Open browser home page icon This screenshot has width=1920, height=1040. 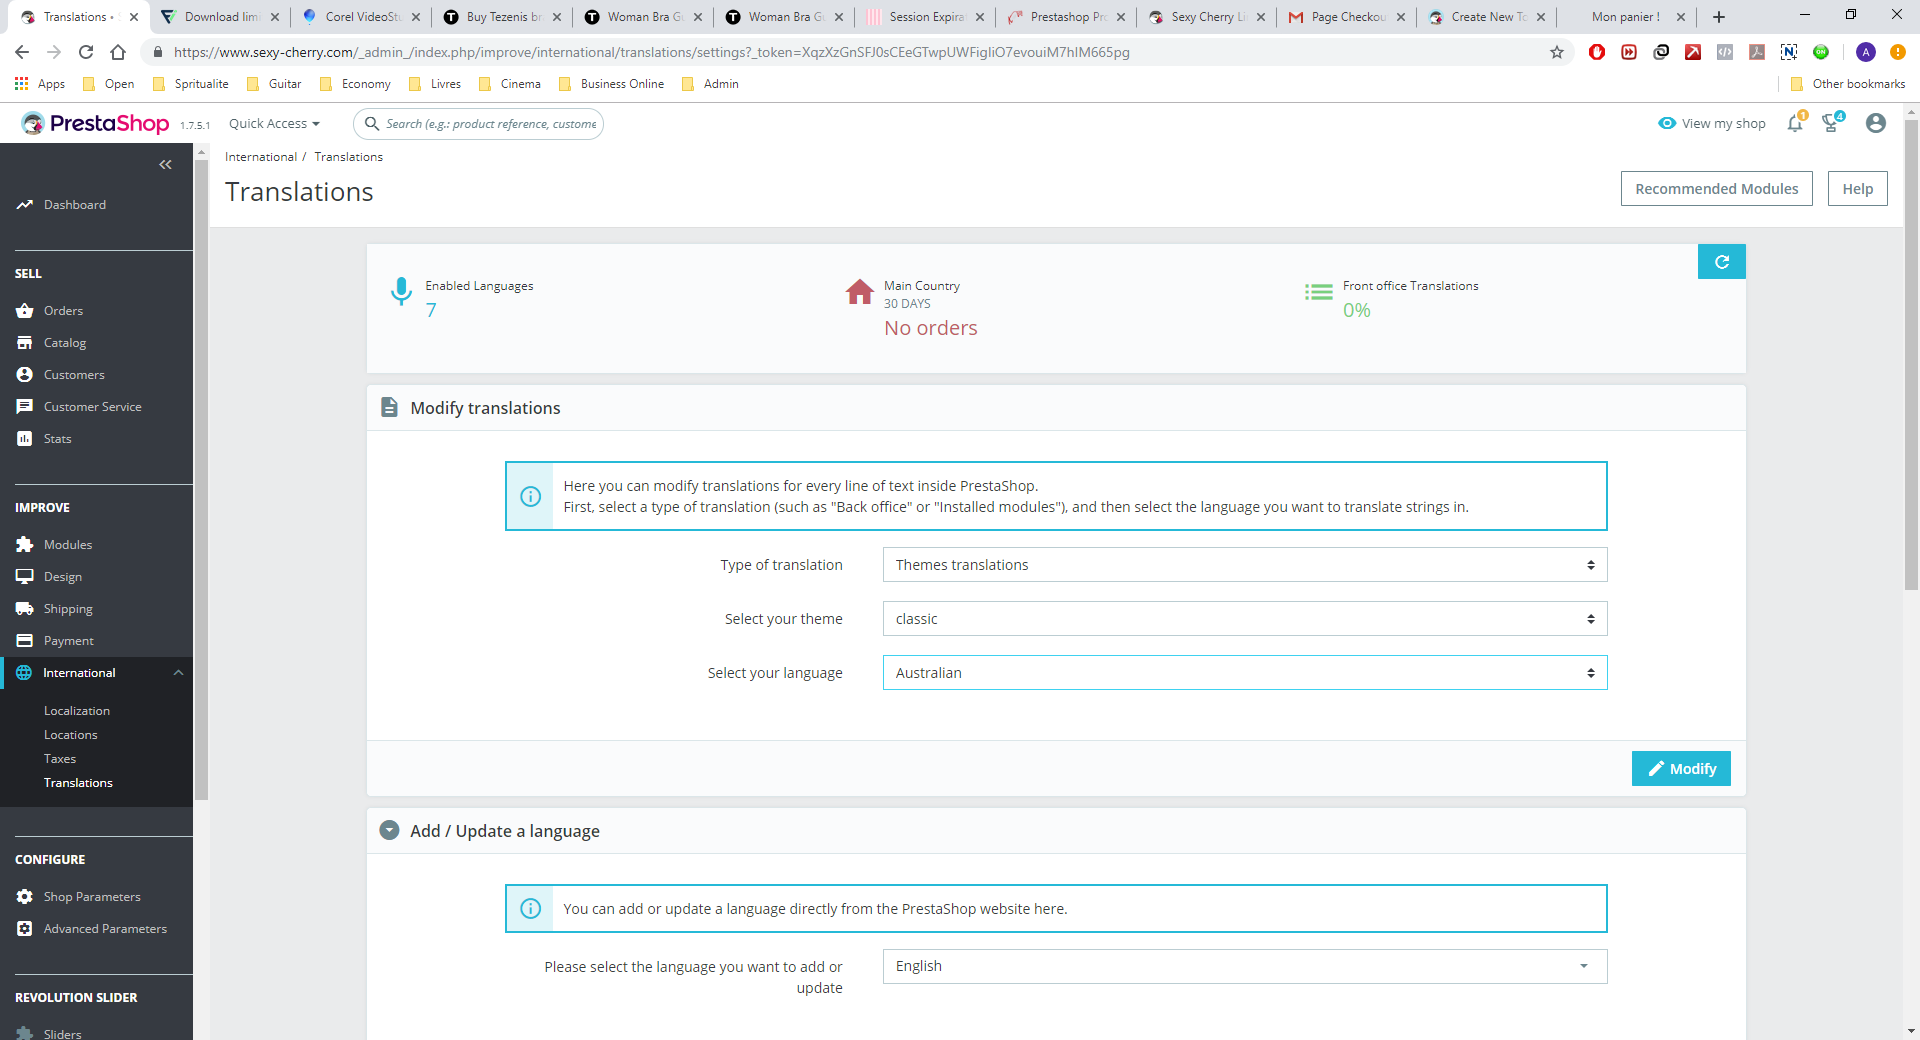pos(118,52)
